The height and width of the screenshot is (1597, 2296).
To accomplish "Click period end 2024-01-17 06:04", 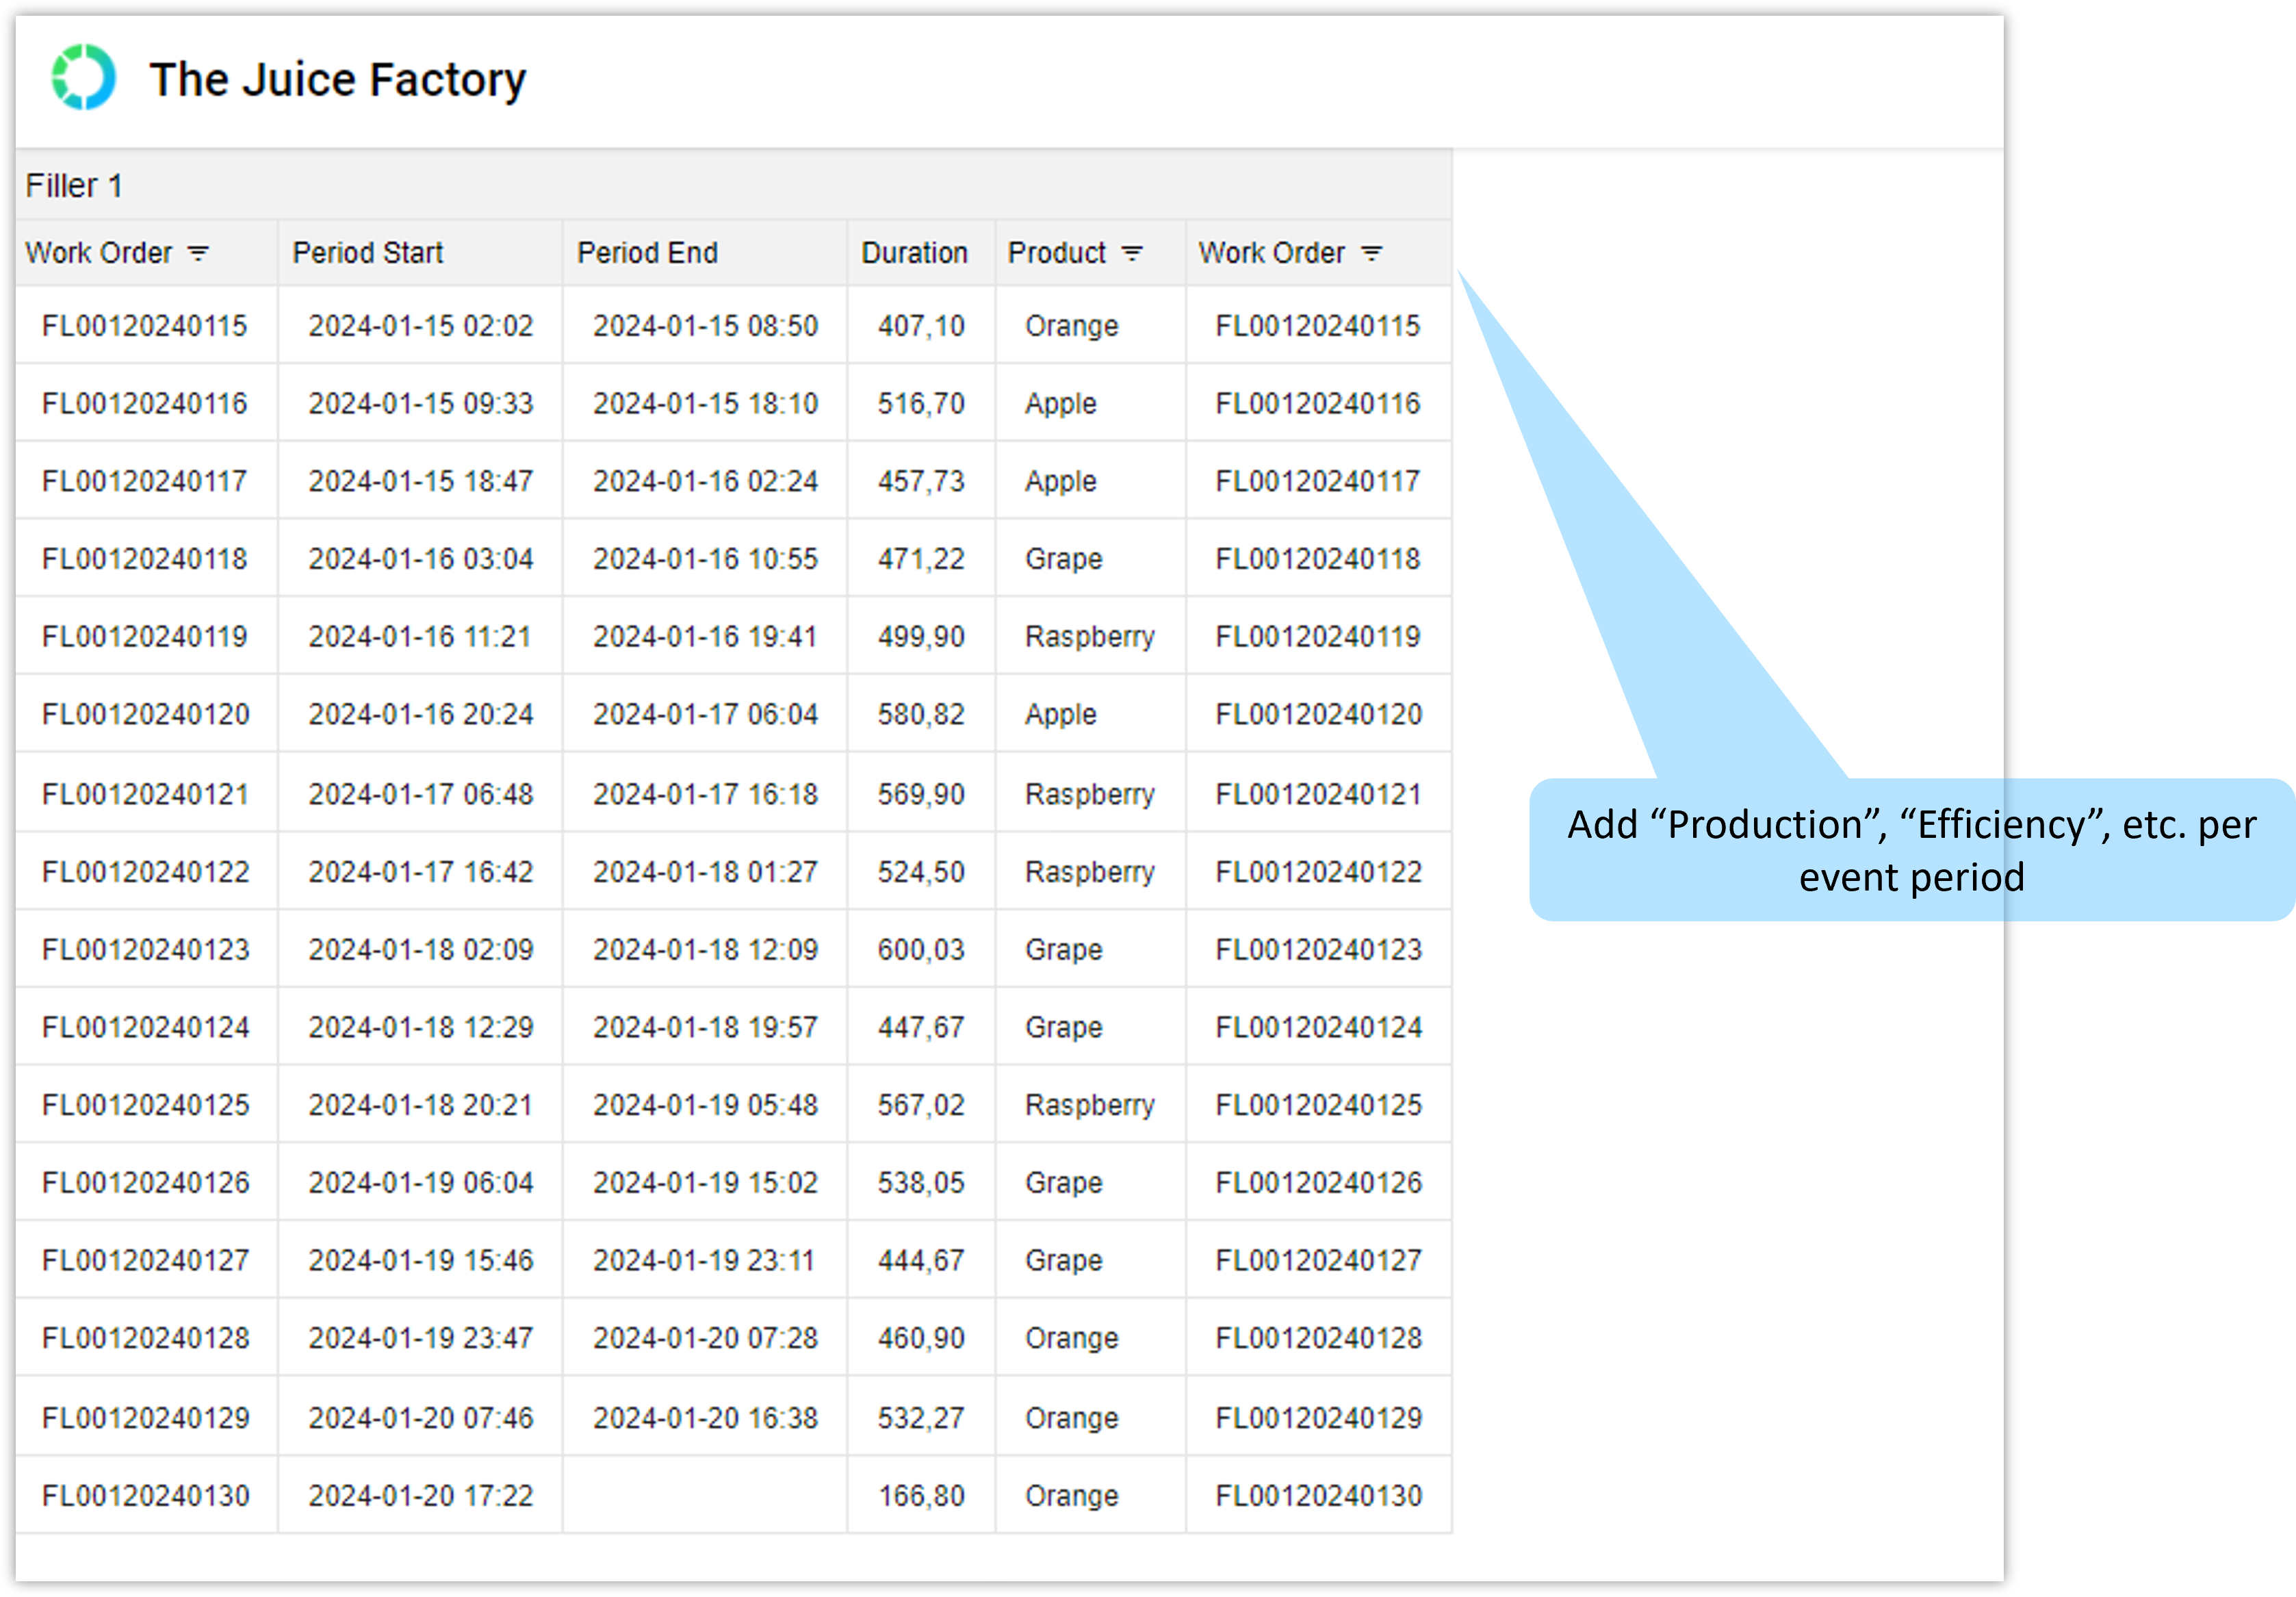I will (706, 715).
